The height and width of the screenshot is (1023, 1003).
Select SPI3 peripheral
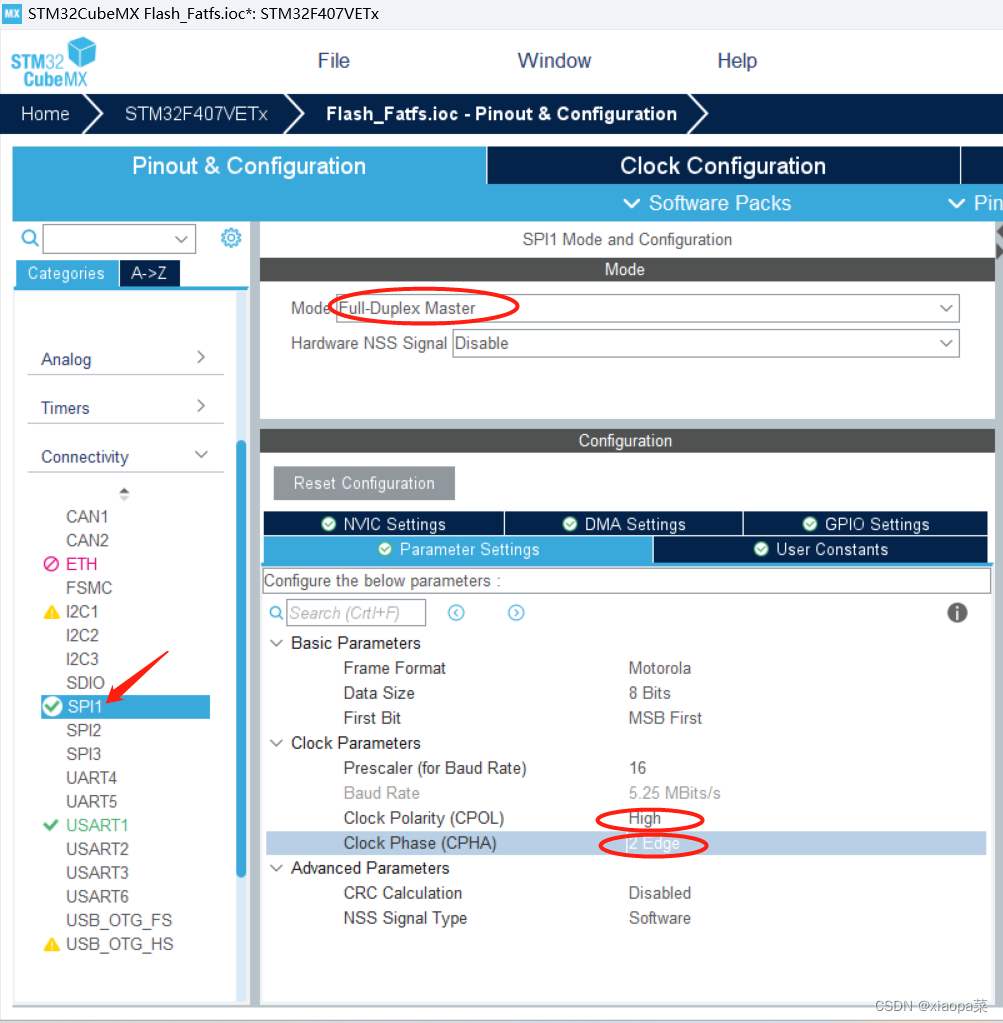click(84, 754)
